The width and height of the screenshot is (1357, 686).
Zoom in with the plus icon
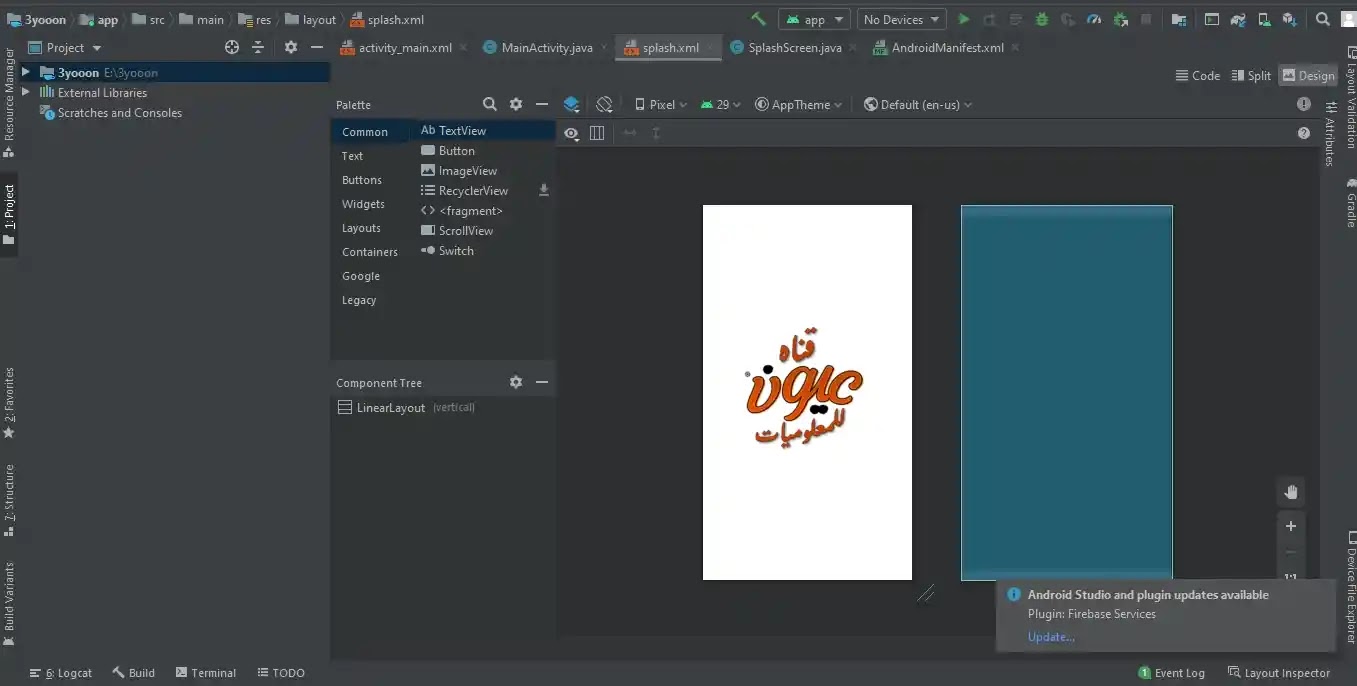point(1291,526)
